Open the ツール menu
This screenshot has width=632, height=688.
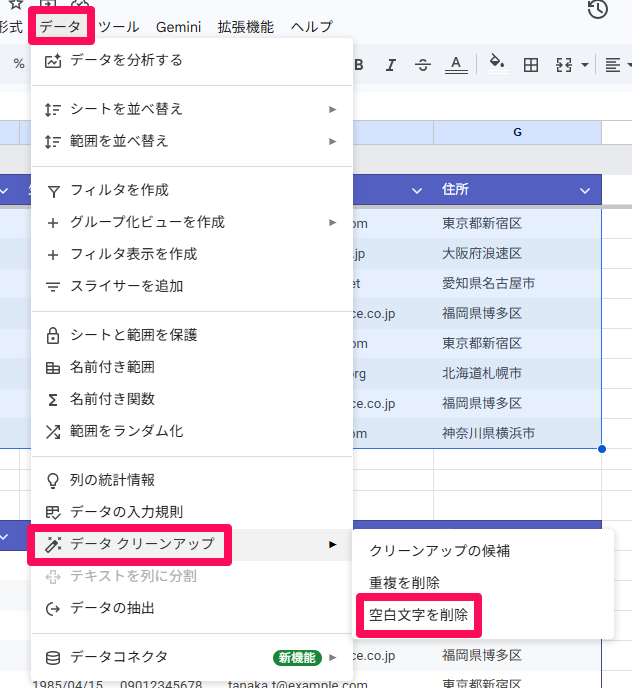point(118,27)
